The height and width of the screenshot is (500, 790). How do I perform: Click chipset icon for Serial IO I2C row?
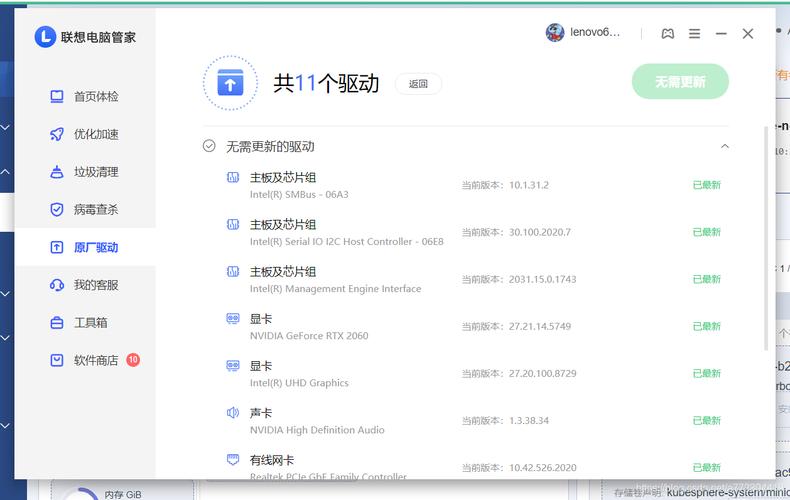pyautogui.click(x=233, y=224)
